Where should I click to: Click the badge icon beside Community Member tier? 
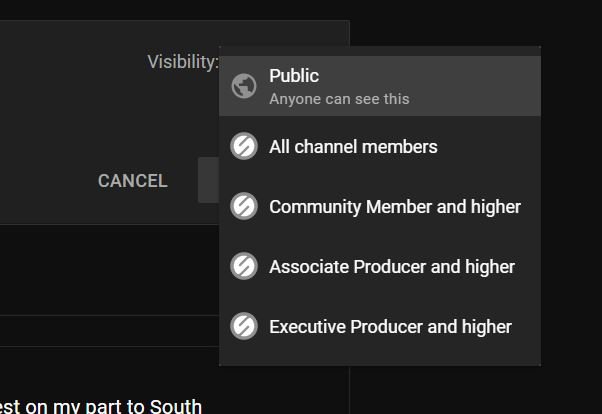244,207
